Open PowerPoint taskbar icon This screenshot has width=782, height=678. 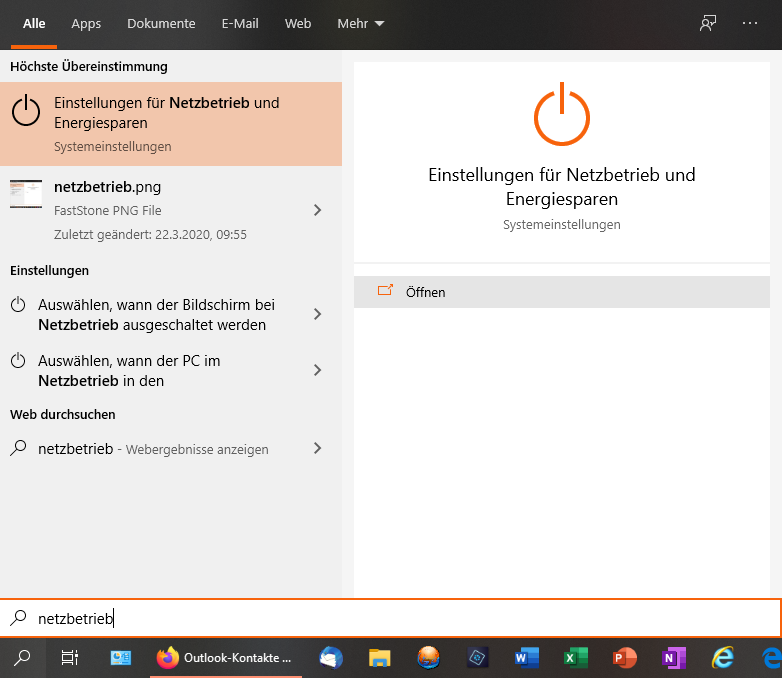click(624, 657)
